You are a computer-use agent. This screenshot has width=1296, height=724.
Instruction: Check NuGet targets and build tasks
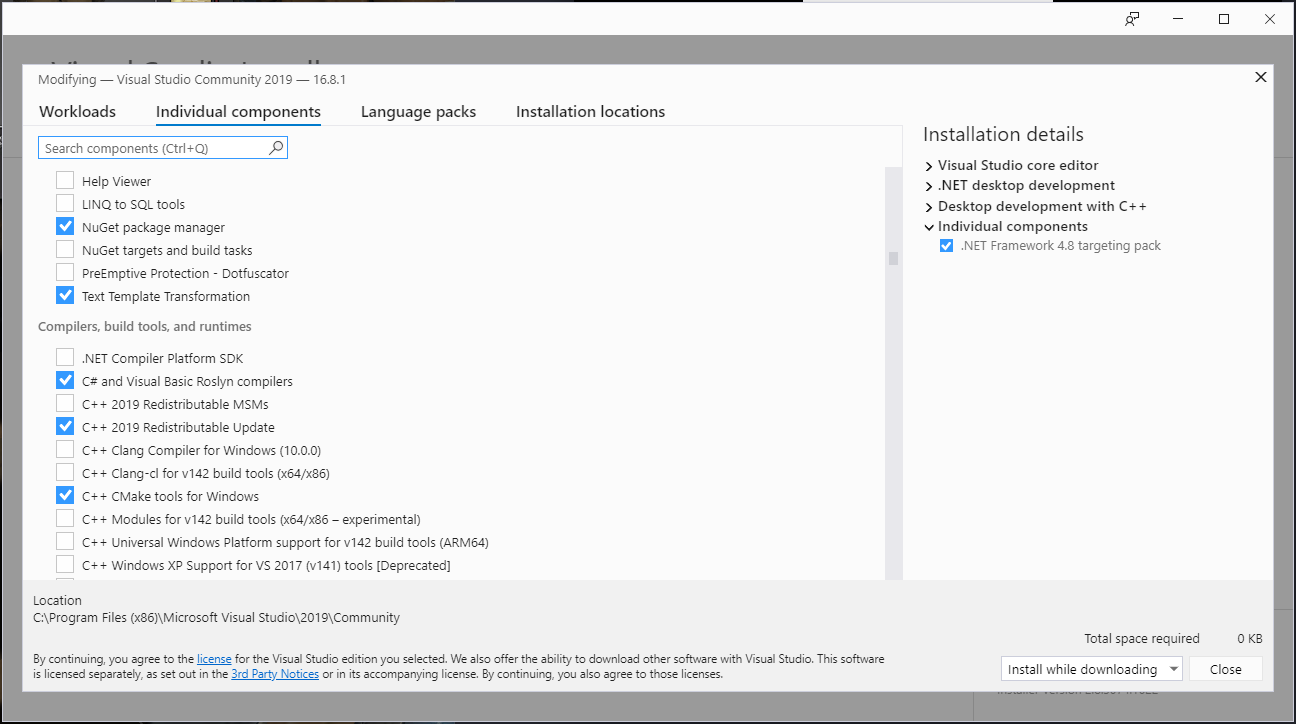[x=65, y=250]
